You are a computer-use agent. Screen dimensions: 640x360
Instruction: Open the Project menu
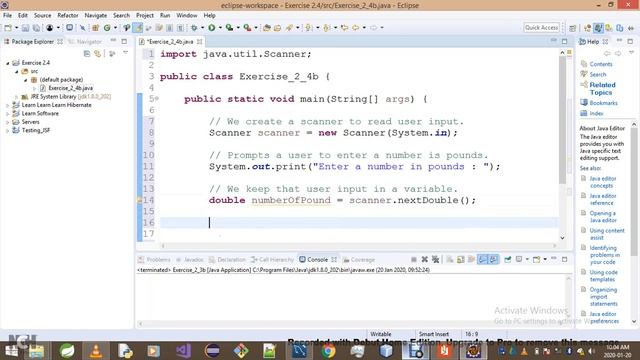point(144,16)
